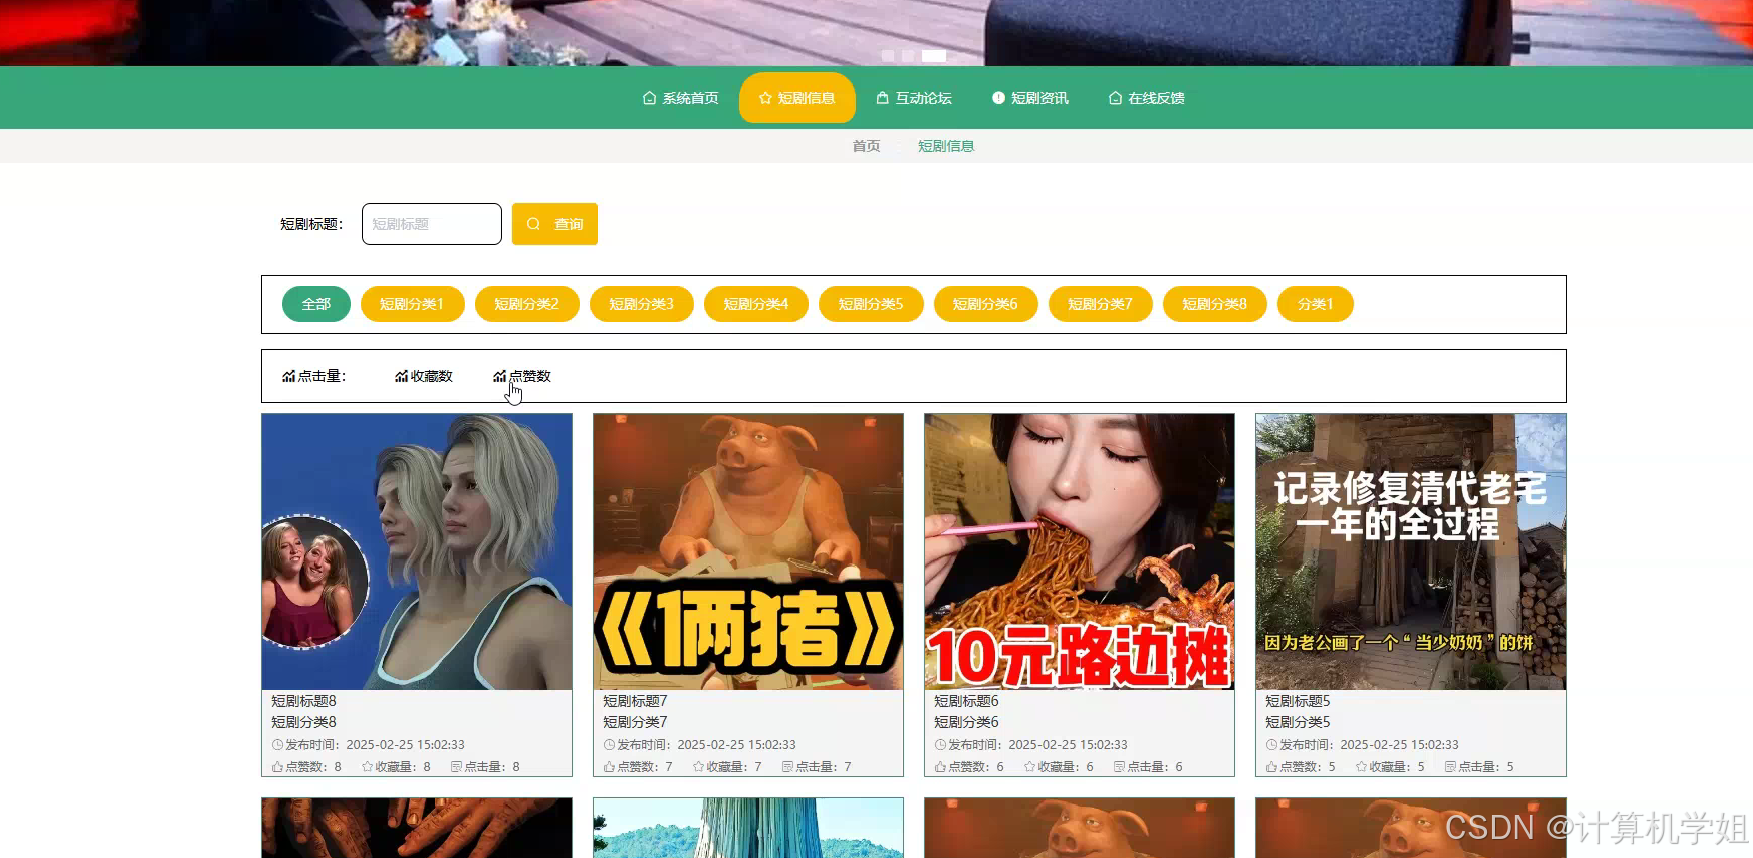Filter by 短剧分类3
Viewport: 1753px width, 858px height.
coord(642,304)
